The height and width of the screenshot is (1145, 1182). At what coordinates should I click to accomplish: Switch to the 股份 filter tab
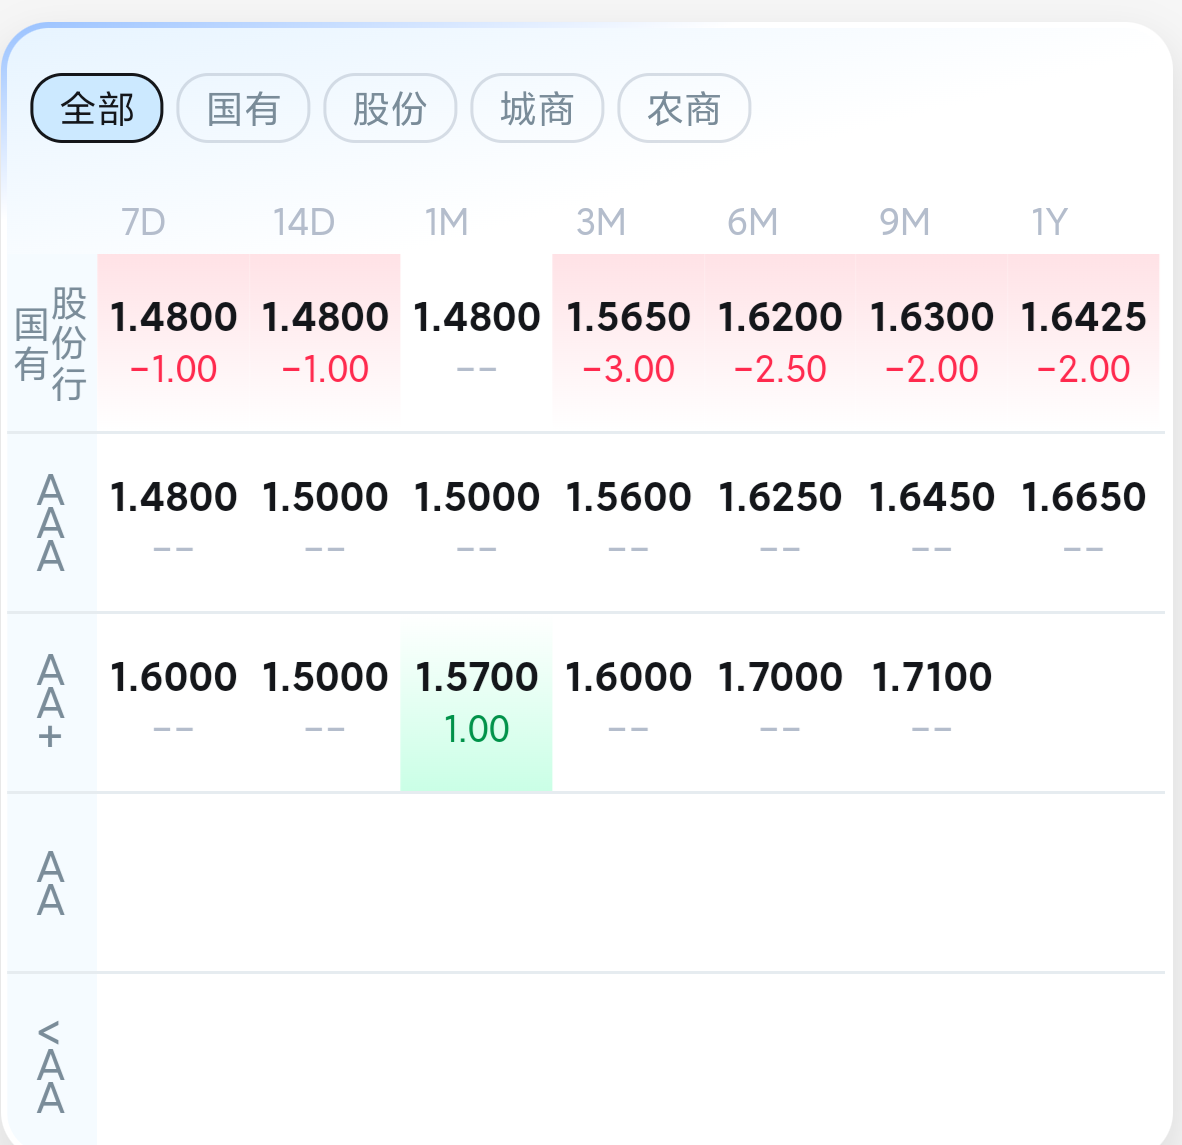(390, 108)
